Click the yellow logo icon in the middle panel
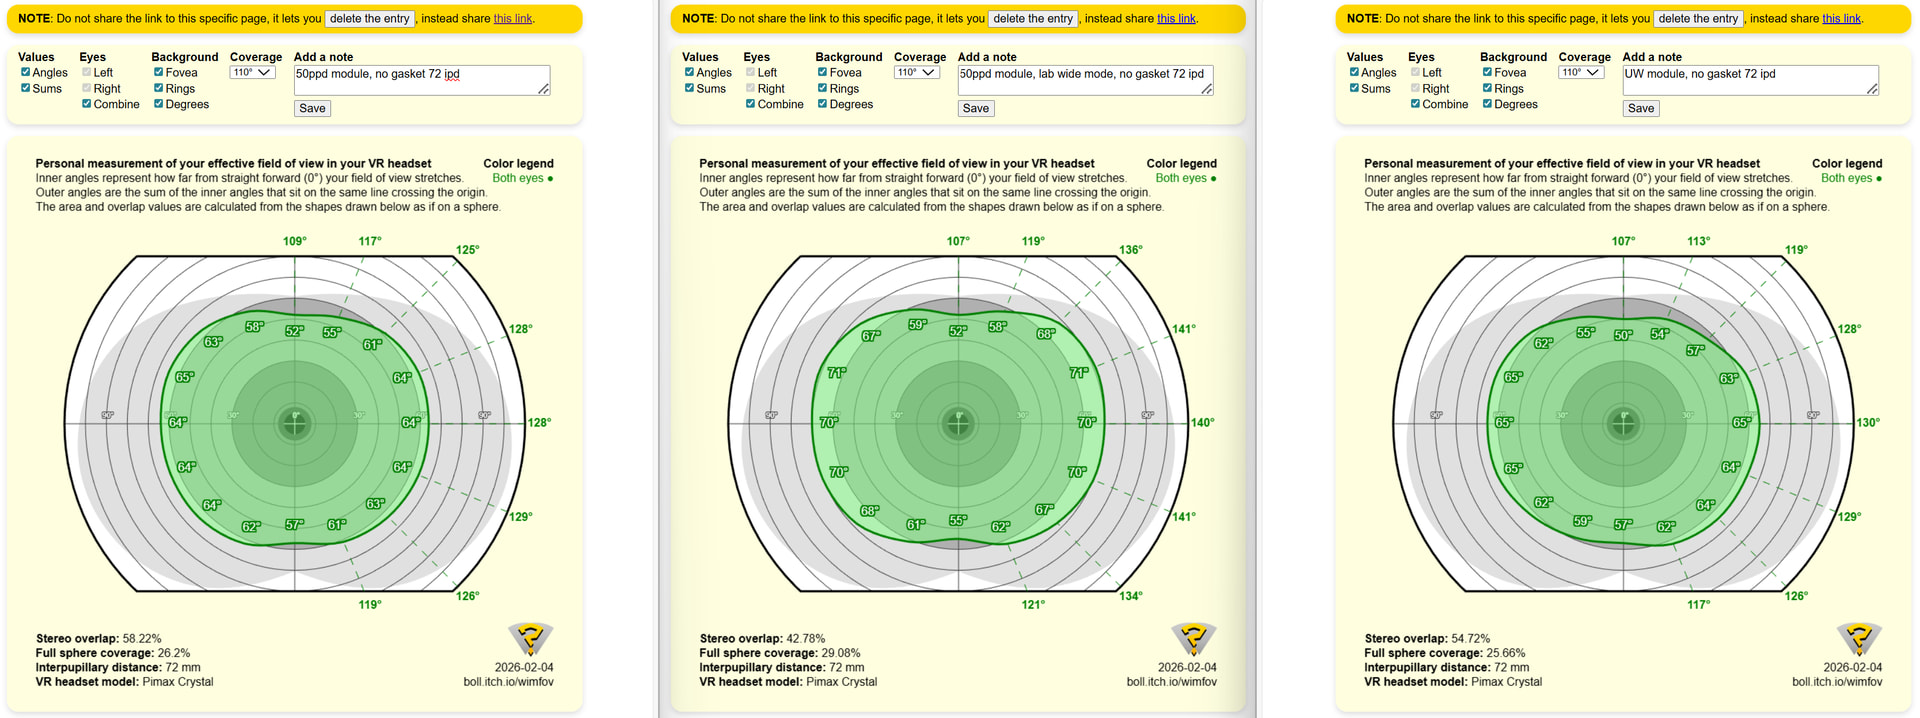1920x718 pixels. 1193,638
